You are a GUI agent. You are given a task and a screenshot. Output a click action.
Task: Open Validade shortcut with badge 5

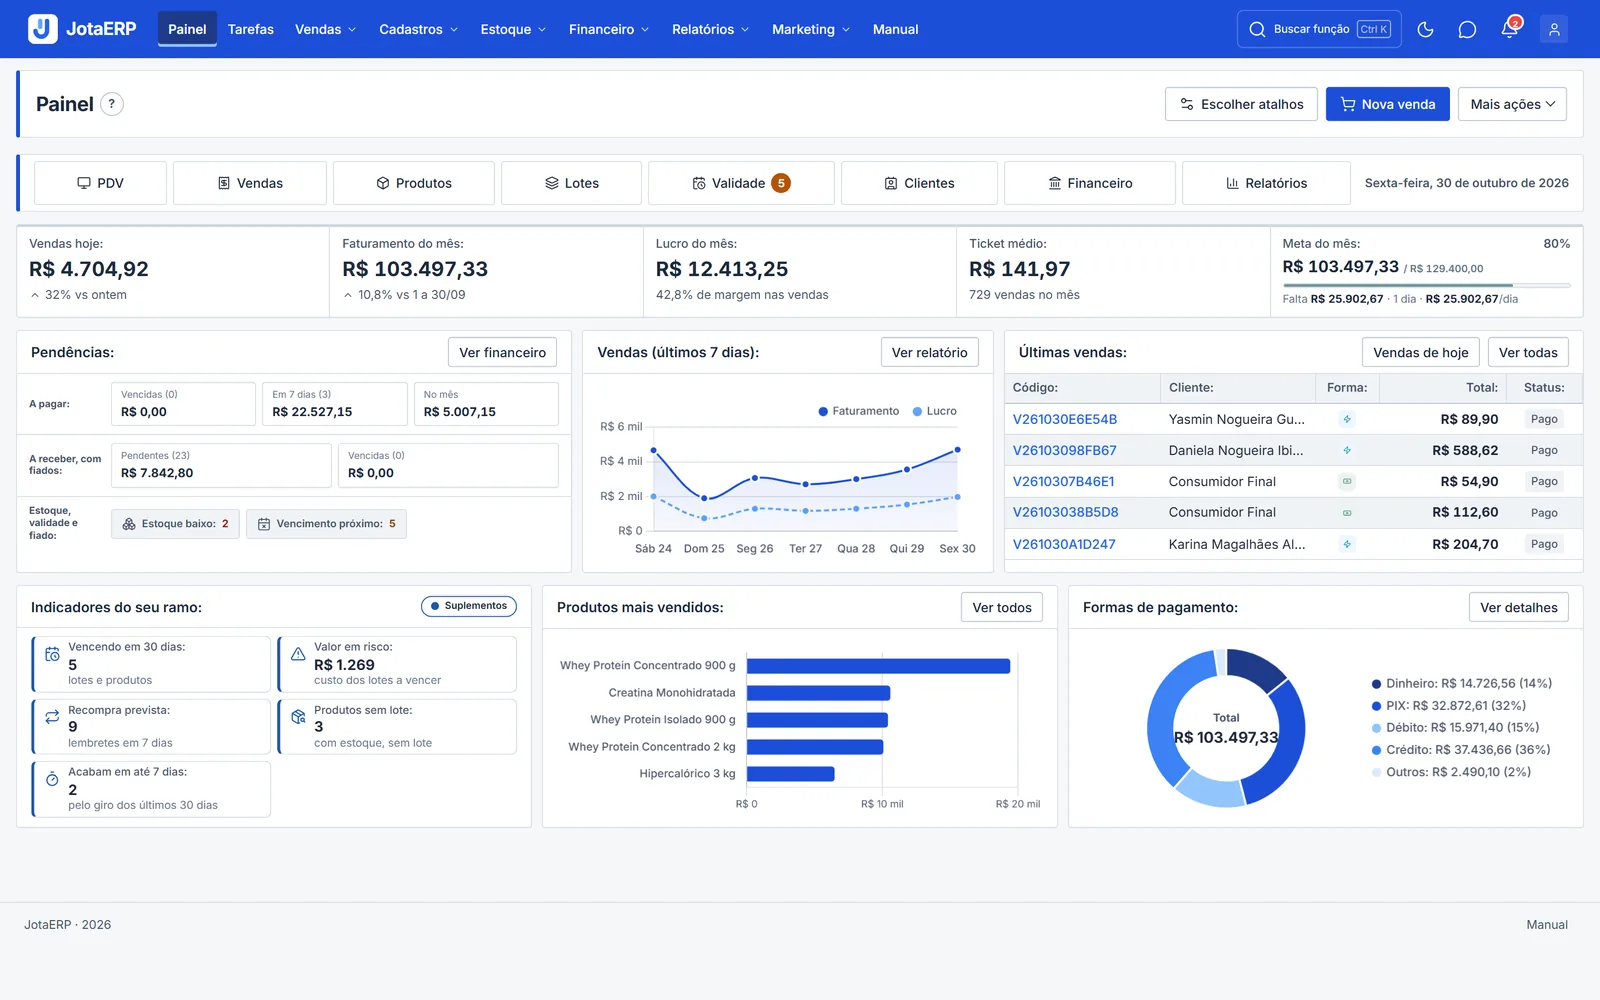[x=741, y=183]
